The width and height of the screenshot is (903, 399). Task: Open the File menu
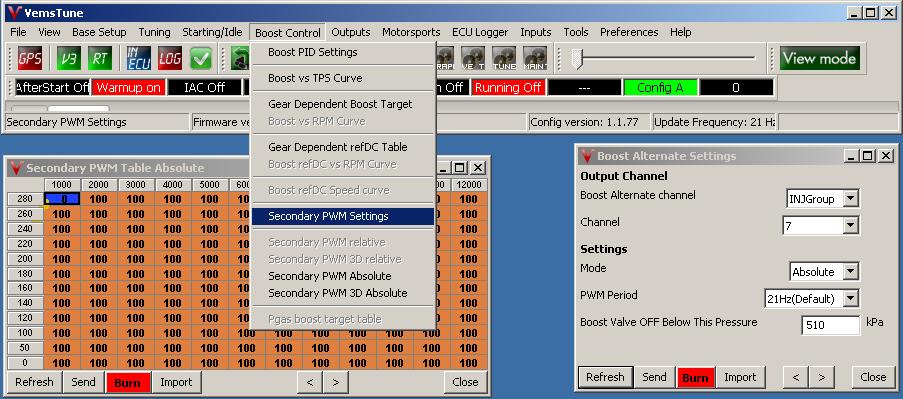[x=18, y=32]
